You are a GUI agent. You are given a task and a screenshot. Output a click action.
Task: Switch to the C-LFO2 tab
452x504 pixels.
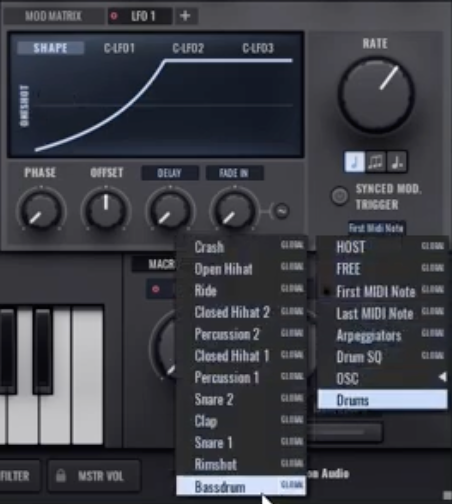tap(188, 48)
